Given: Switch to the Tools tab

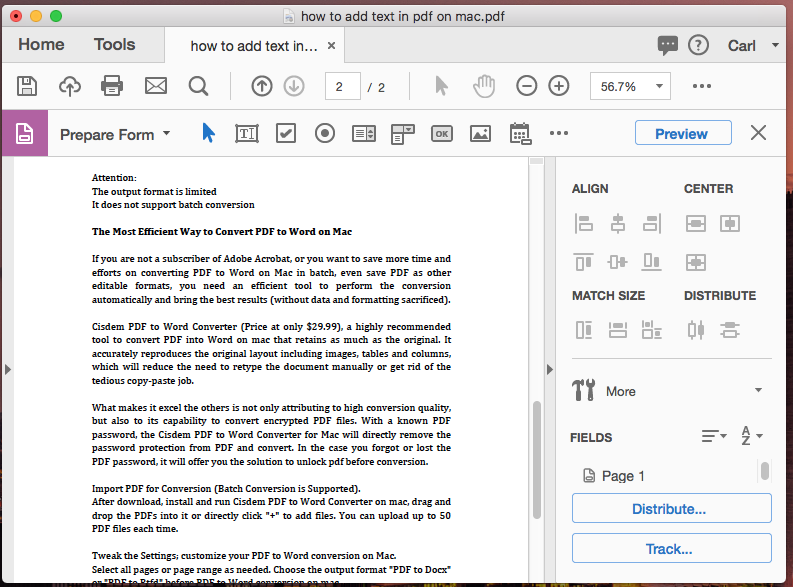Looking at the screenshot, I should 114,44.
